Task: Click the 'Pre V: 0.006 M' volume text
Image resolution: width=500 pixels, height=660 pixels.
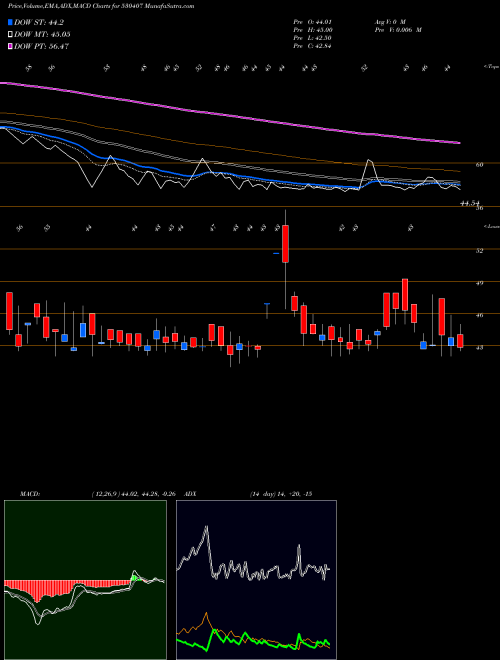Action: [x=397, y=29]
